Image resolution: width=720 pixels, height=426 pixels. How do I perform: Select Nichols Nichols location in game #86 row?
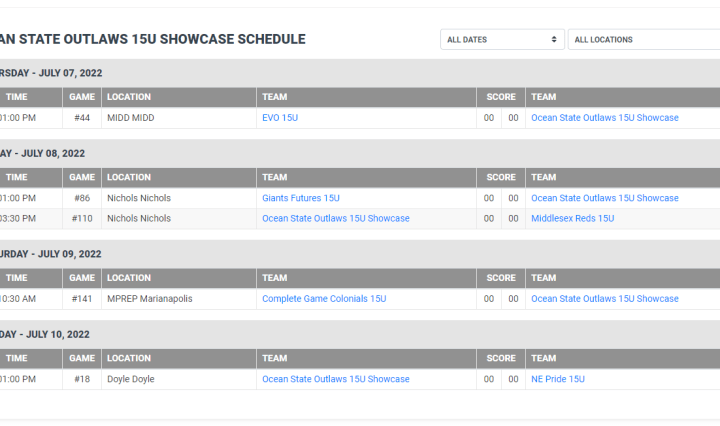(x=139, y=198)
